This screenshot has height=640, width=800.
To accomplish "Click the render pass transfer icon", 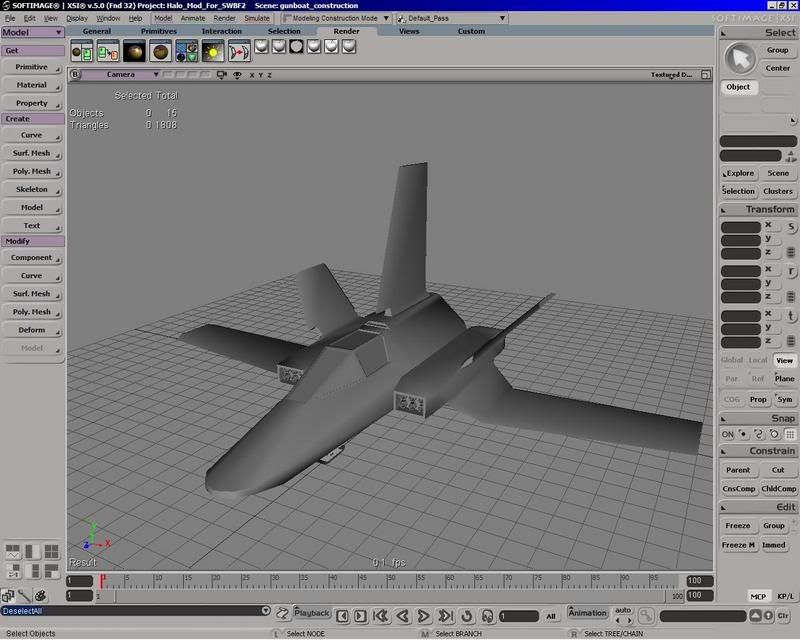I will point(108,52).
